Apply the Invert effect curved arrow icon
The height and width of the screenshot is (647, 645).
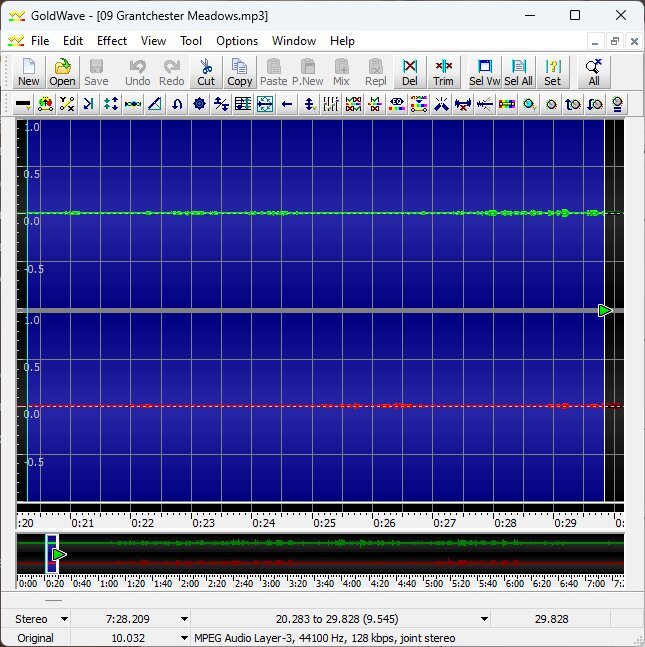[177, 104]
